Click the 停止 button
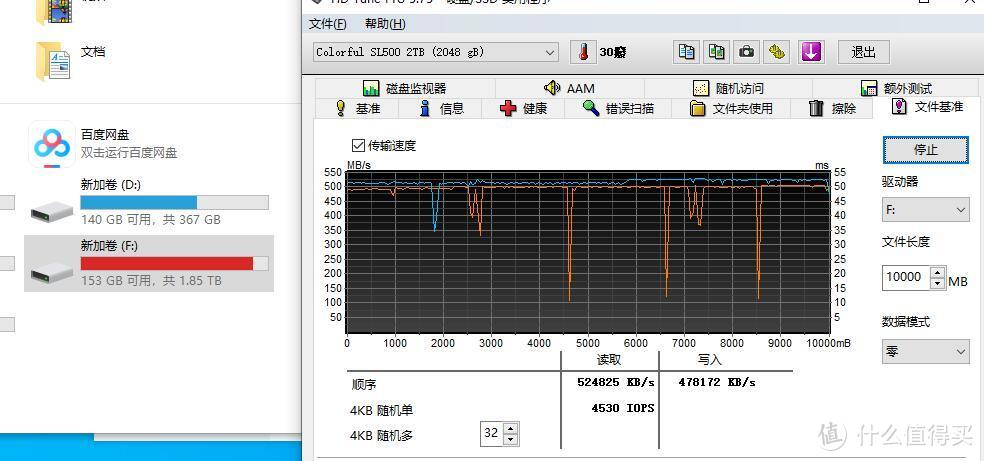This screenshot has height=461, width=984. [x=926, y=150]
